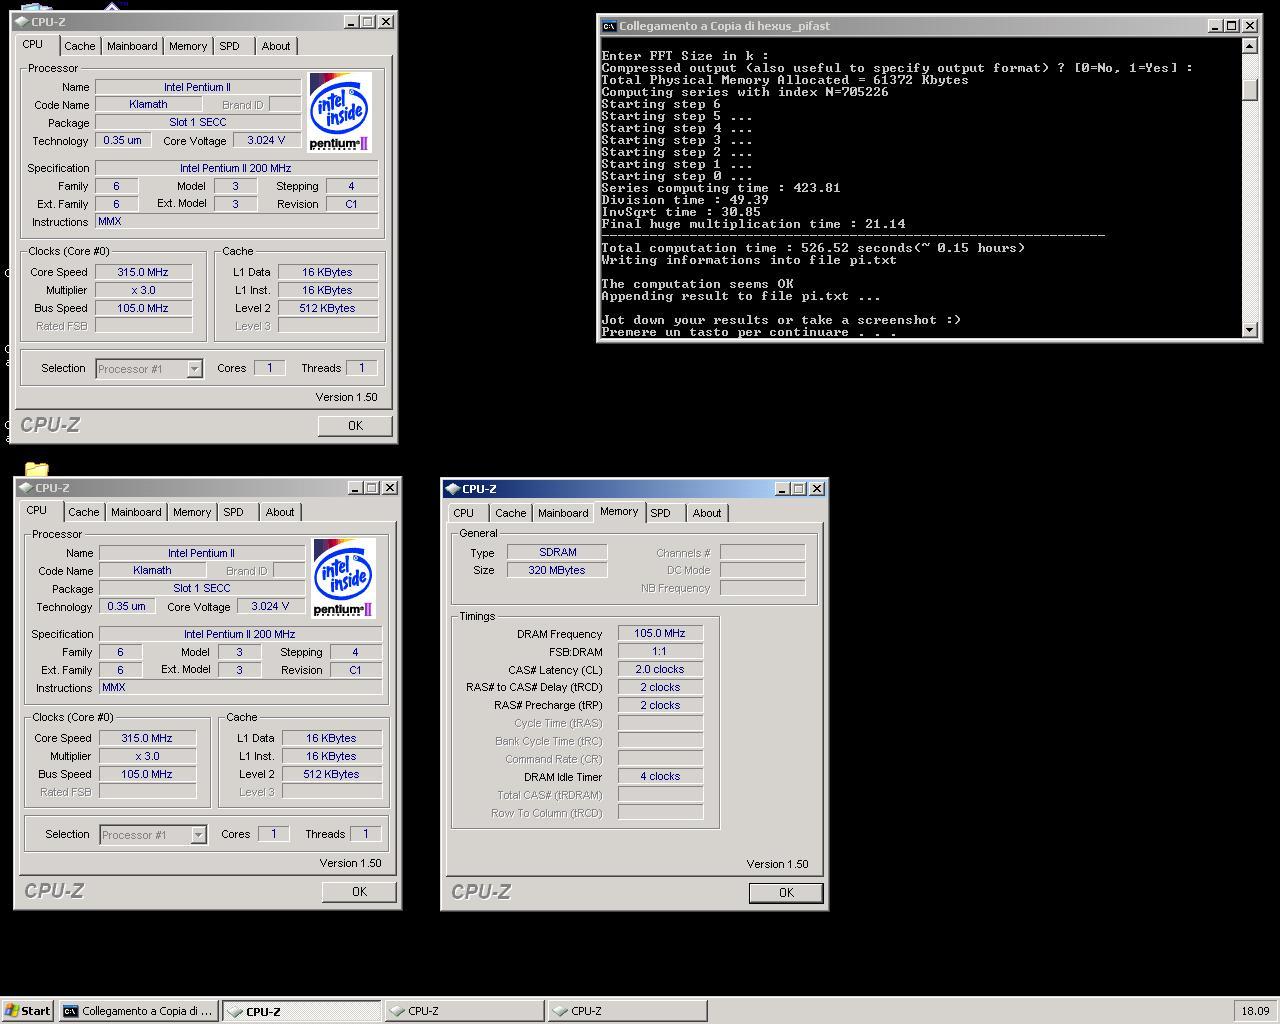Click FSB:DRAM ratio value 1:1
The image size is (1280, 1024).
pos(660,651)
